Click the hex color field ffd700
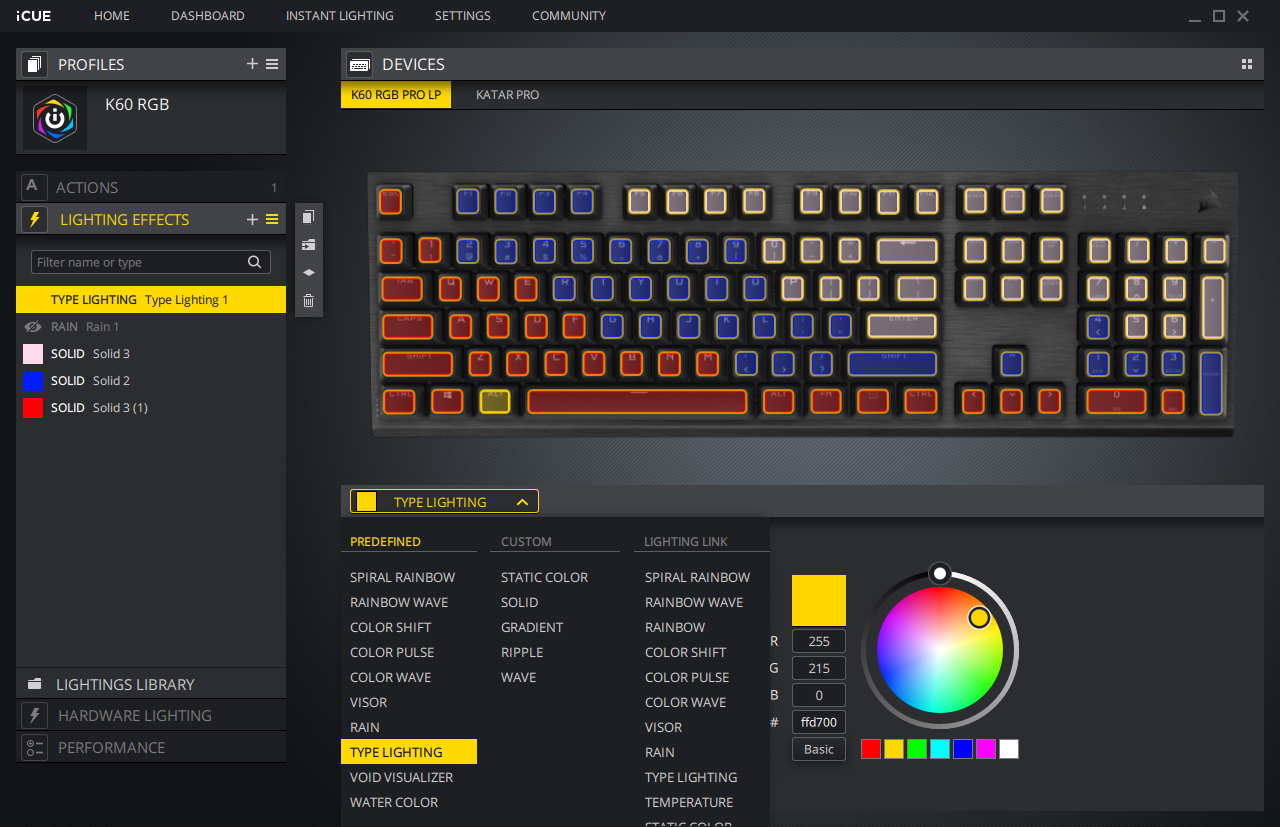 point(819,722)
